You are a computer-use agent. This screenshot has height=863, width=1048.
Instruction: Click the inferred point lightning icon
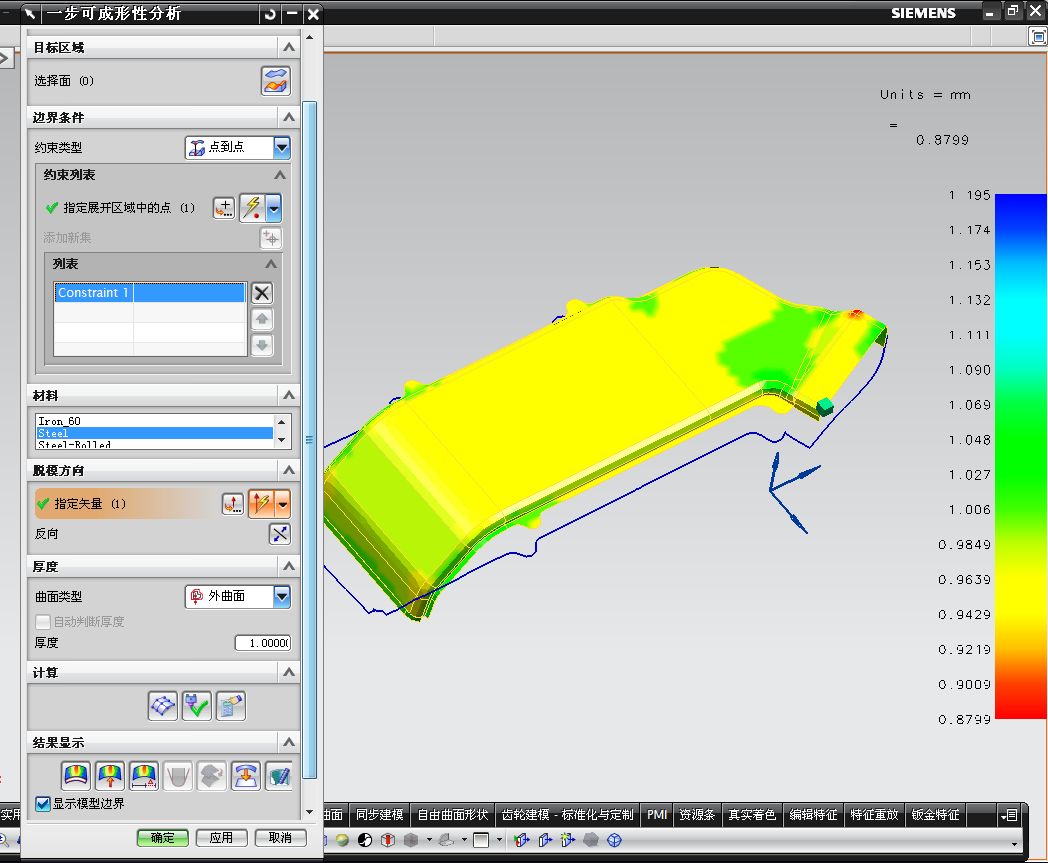pyautogui.click(x=253, y=208)
